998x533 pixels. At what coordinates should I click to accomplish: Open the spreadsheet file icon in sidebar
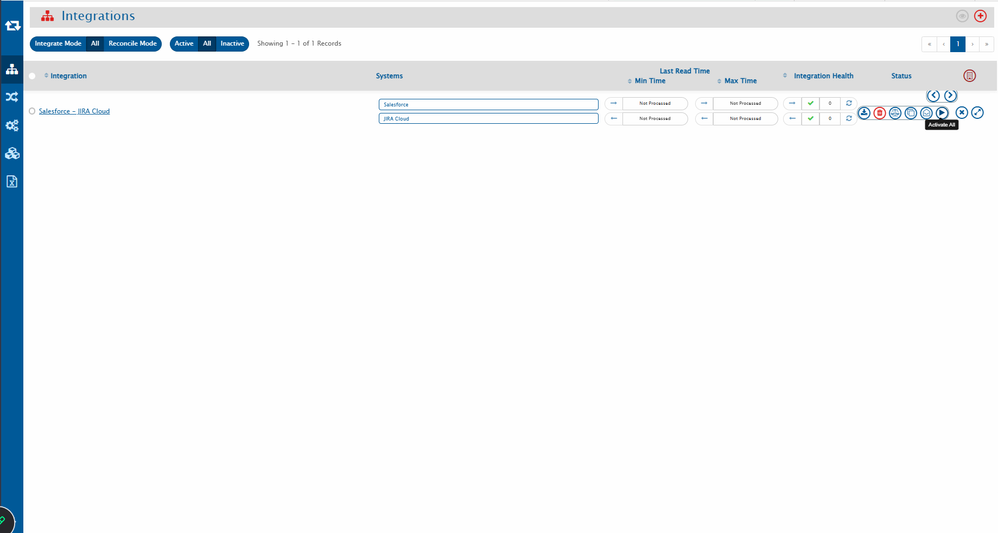tap(12, 181)
